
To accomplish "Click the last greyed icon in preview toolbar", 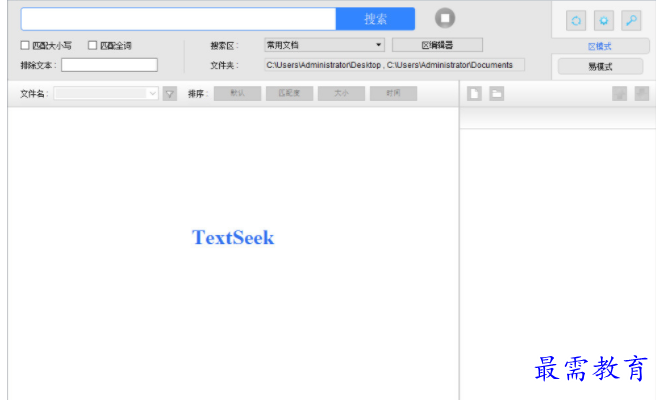I will click(x=642, y=94).
